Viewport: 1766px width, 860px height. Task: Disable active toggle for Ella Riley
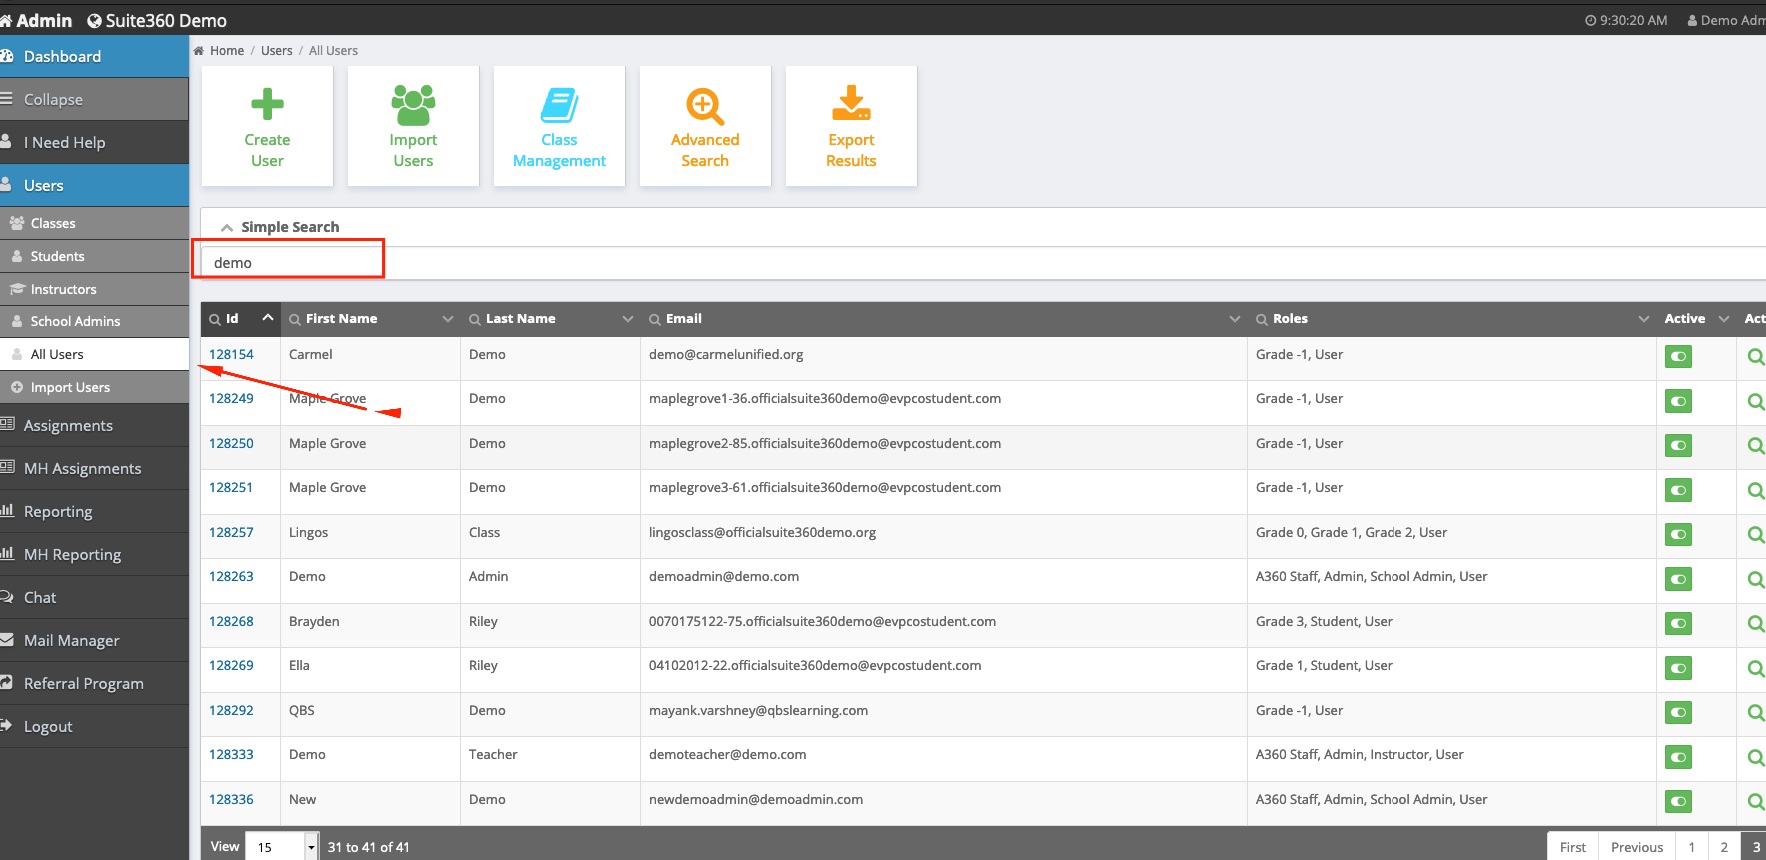pos(1678,668)
